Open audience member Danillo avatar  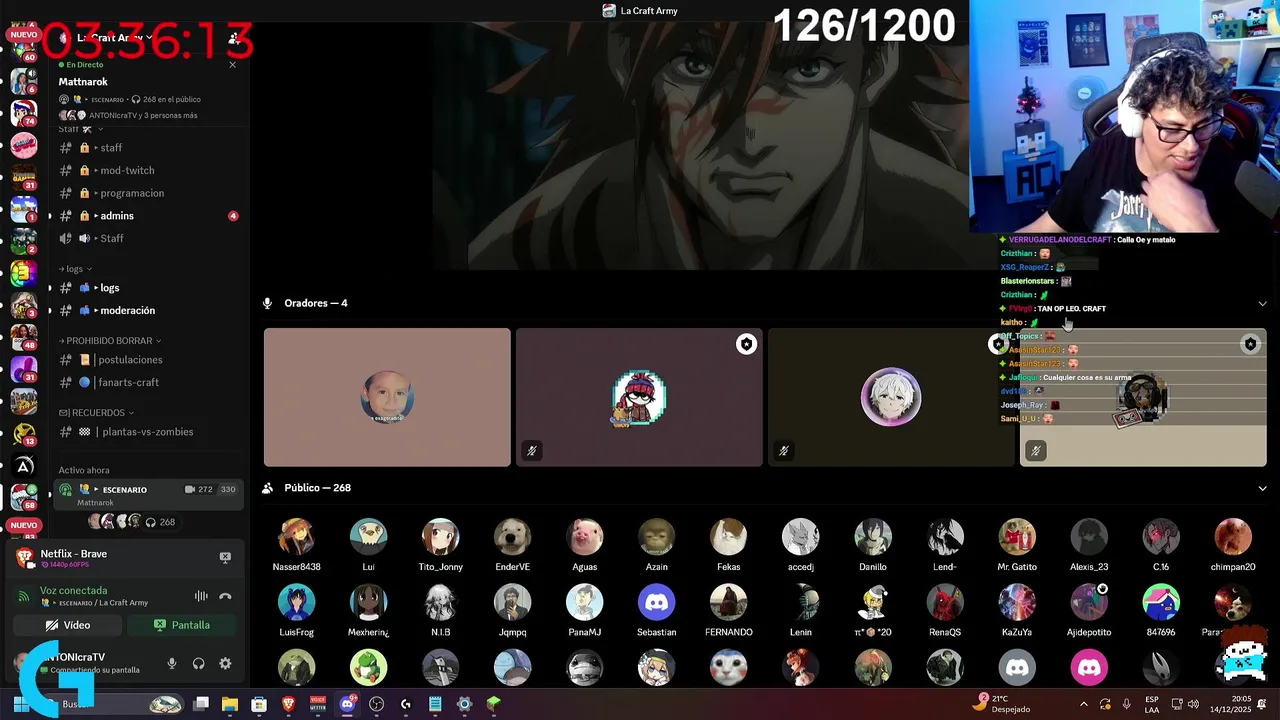click(x=872, y=537)
